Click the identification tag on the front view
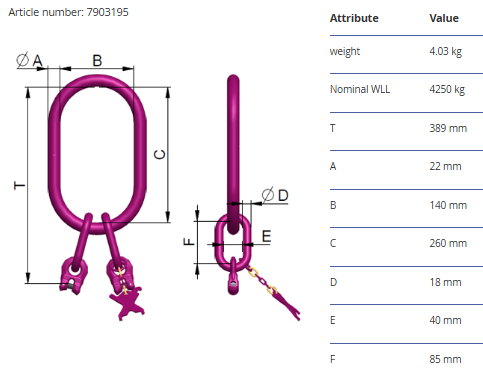This screenshot has height=372, width=483. pyautogui.click(x=127, y=304)
